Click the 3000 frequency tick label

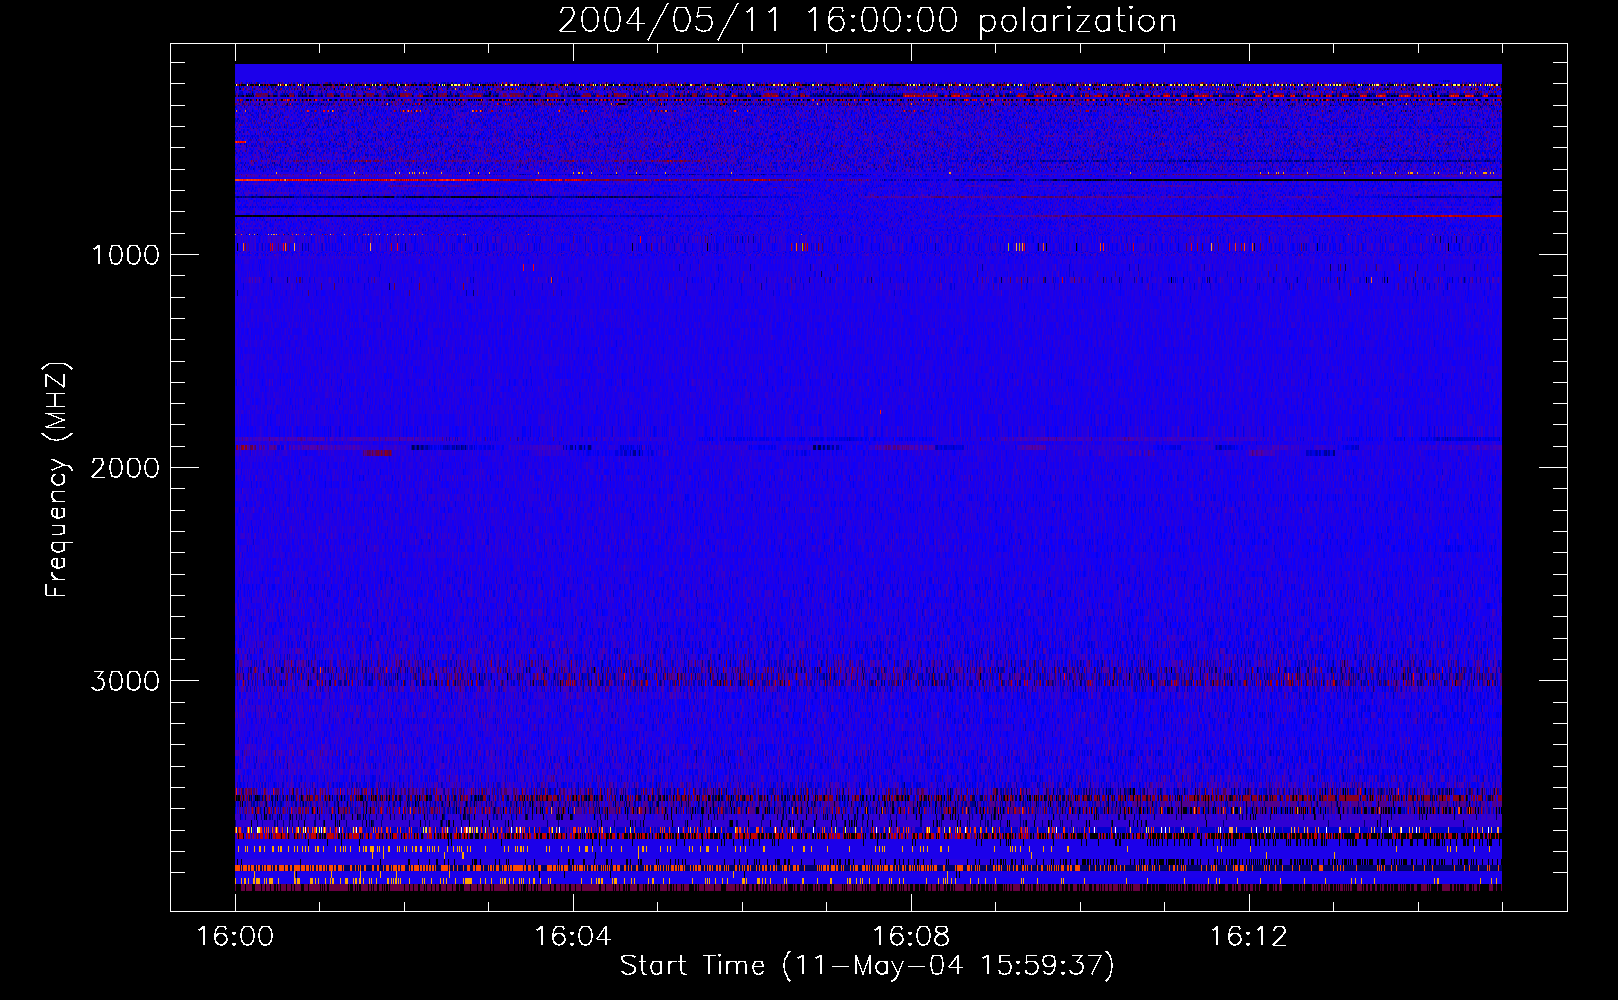125,681
